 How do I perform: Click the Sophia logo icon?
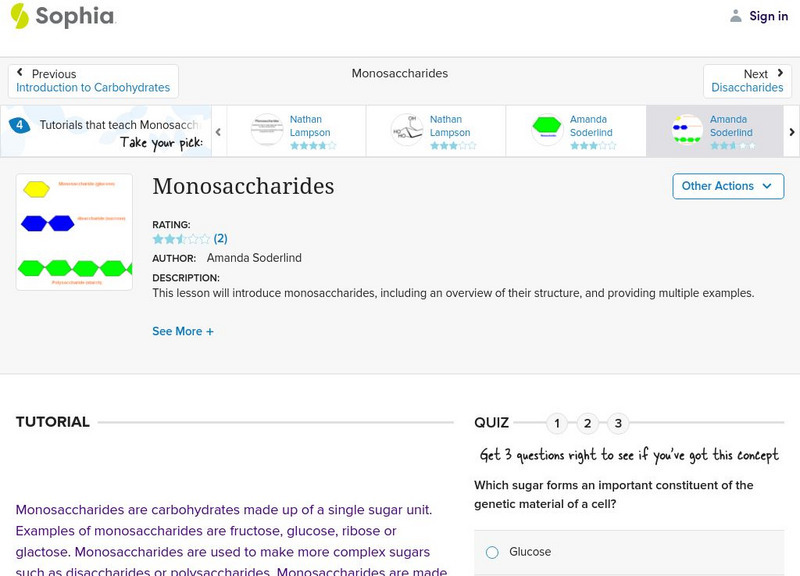click(18, 16)
